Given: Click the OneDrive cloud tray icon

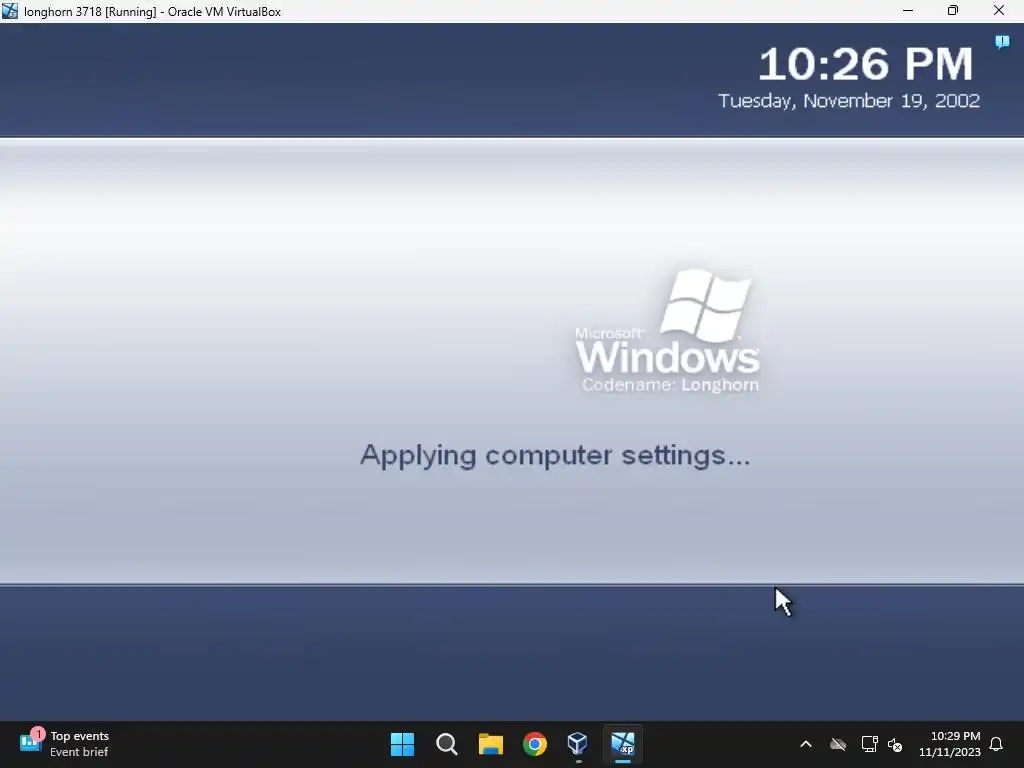Looking at the screenshot, I should (x=838, y=744).
